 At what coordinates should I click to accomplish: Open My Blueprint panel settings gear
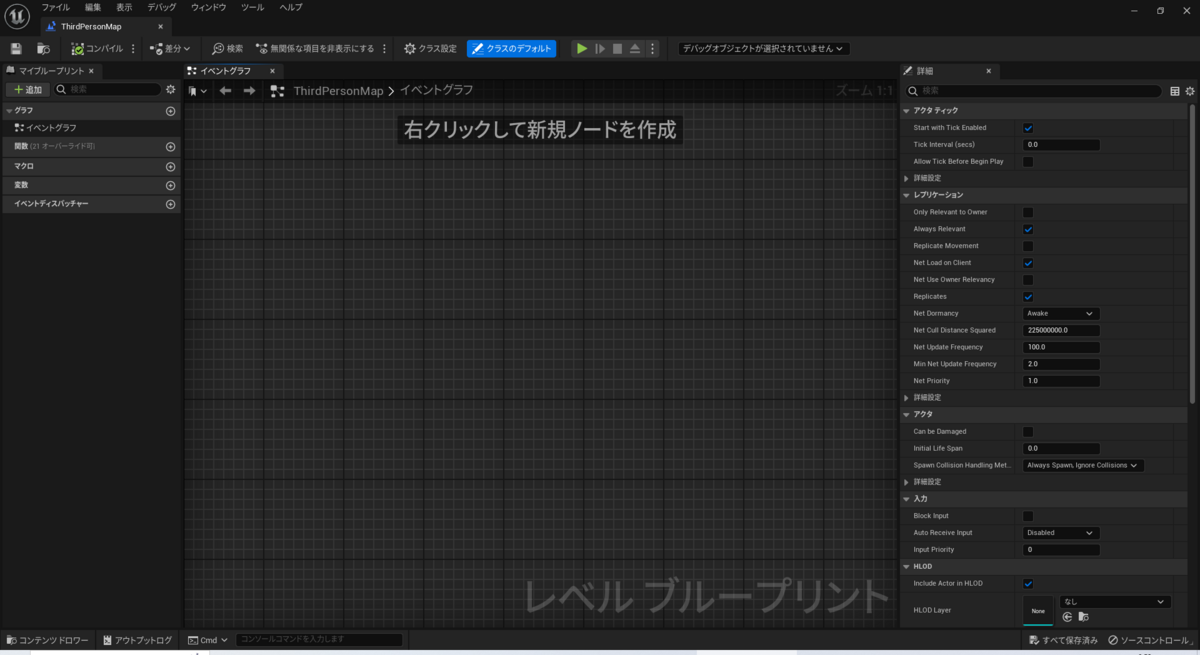tap(171, 89)
